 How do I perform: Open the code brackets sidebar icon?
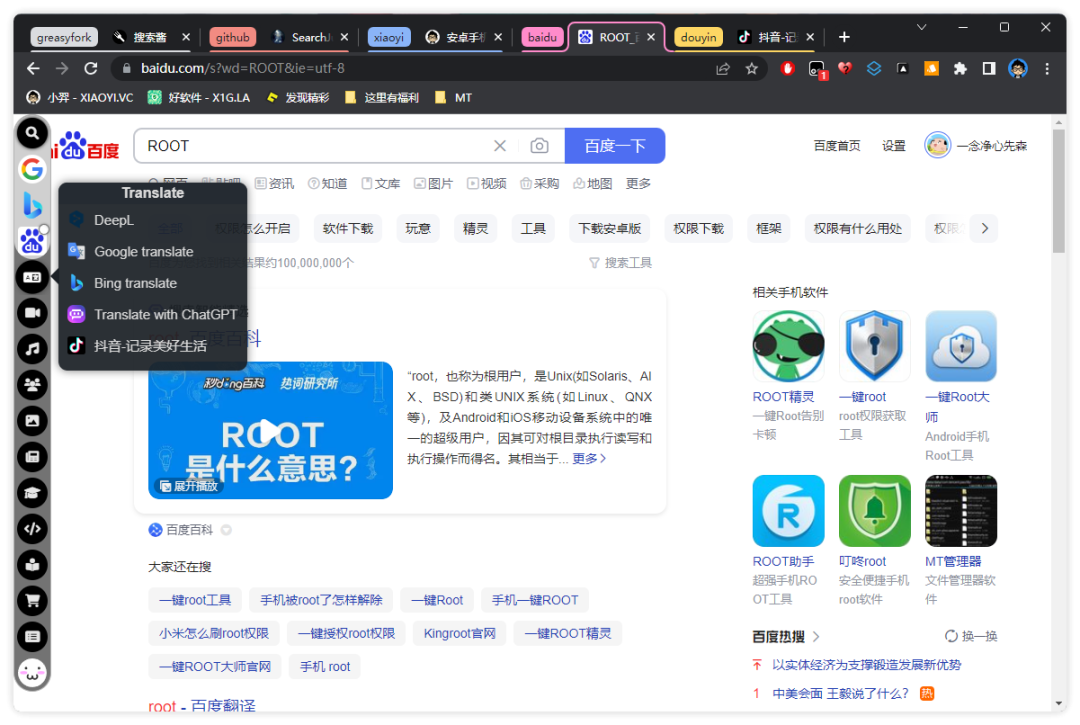point(32,529)
